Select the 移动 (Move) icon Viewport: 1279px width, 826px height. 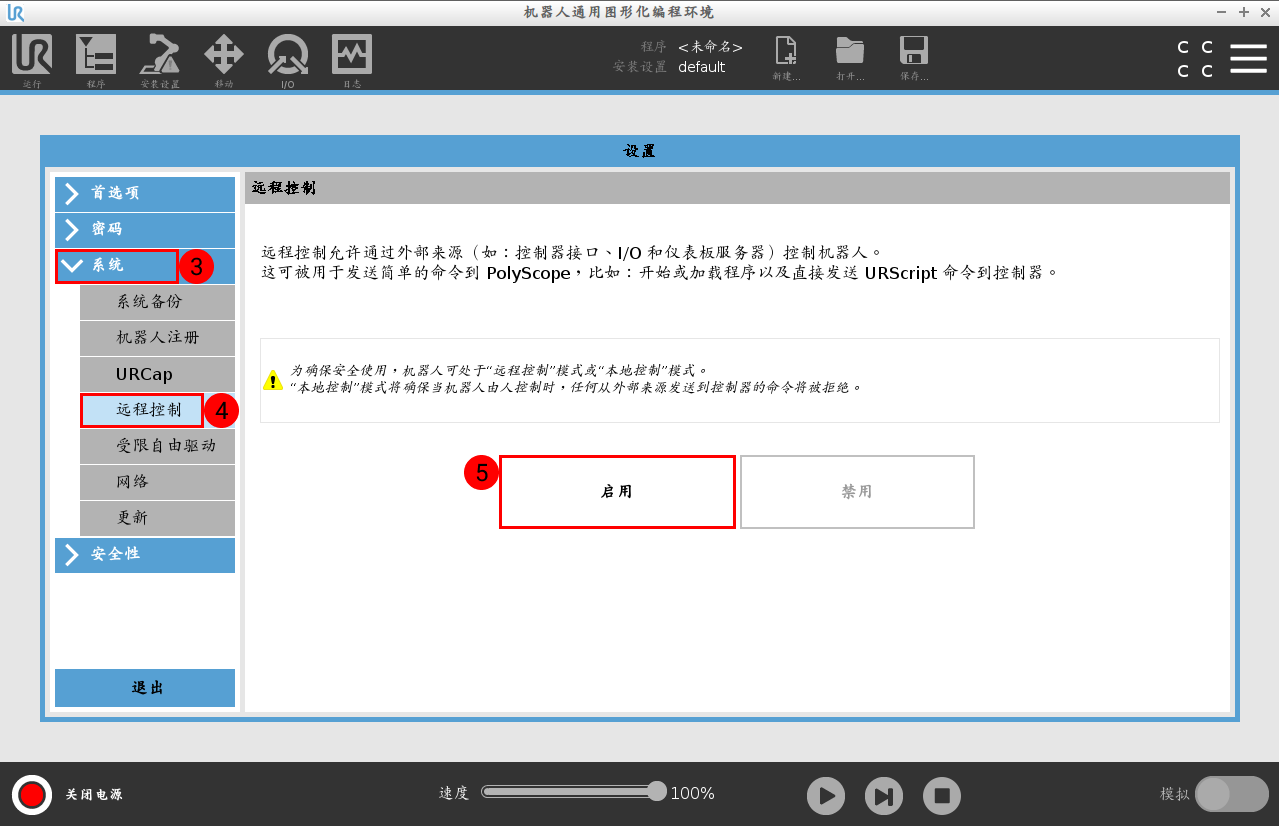pyautogui.click(x=224, y=60)
